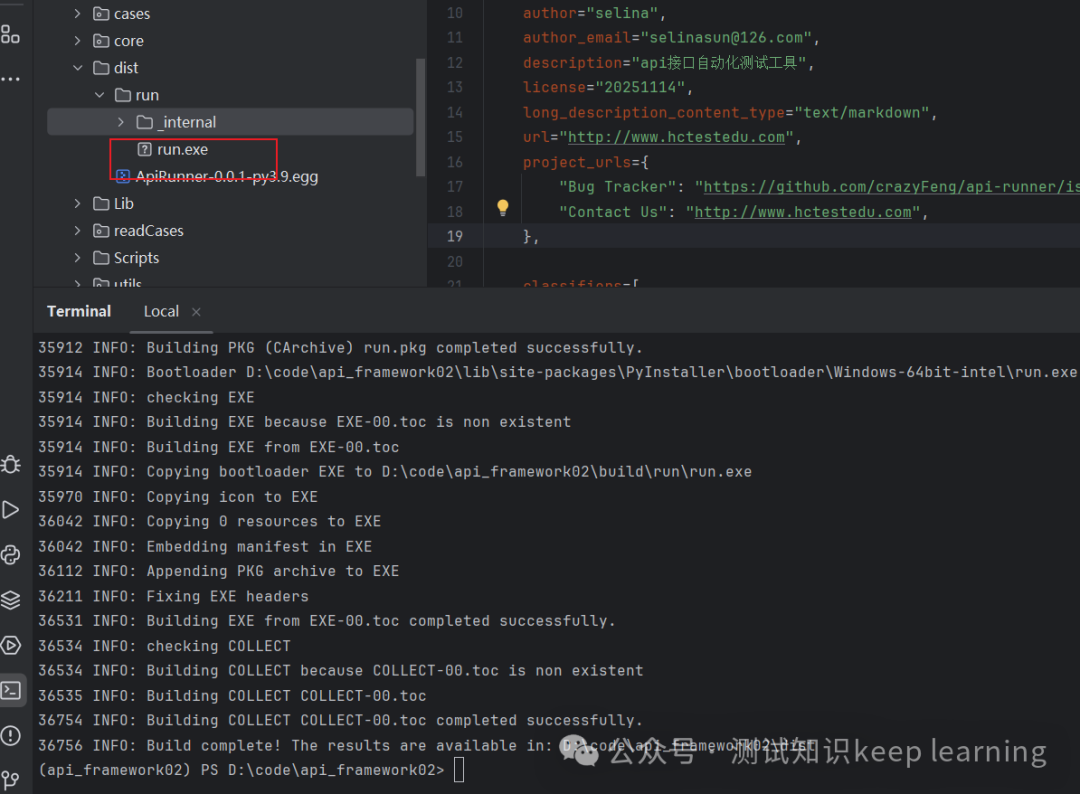The image size is (1080, 794).
Task: Collapse the dist folder
Action: [77, 67]
